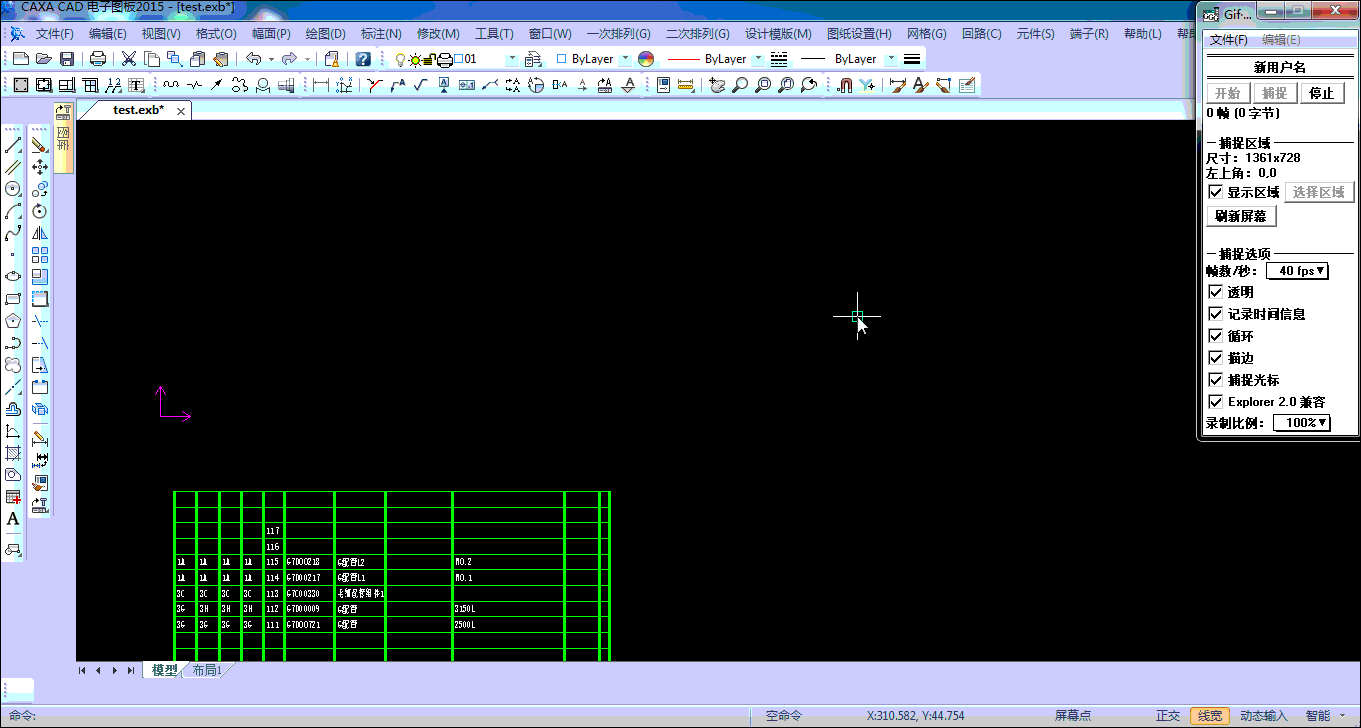The width and height of the screenshot is (1361, 728).
Task: Click the 动态输入 status bar item
Action: [x=1263, y=716]
